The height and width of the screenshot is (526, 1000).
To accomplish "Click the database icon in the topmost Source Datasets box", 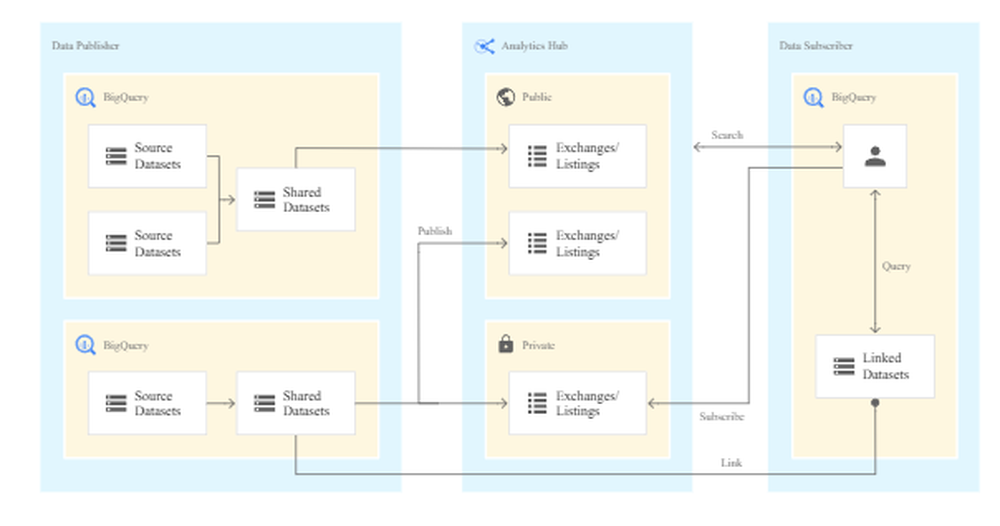I will coord(116,156).
